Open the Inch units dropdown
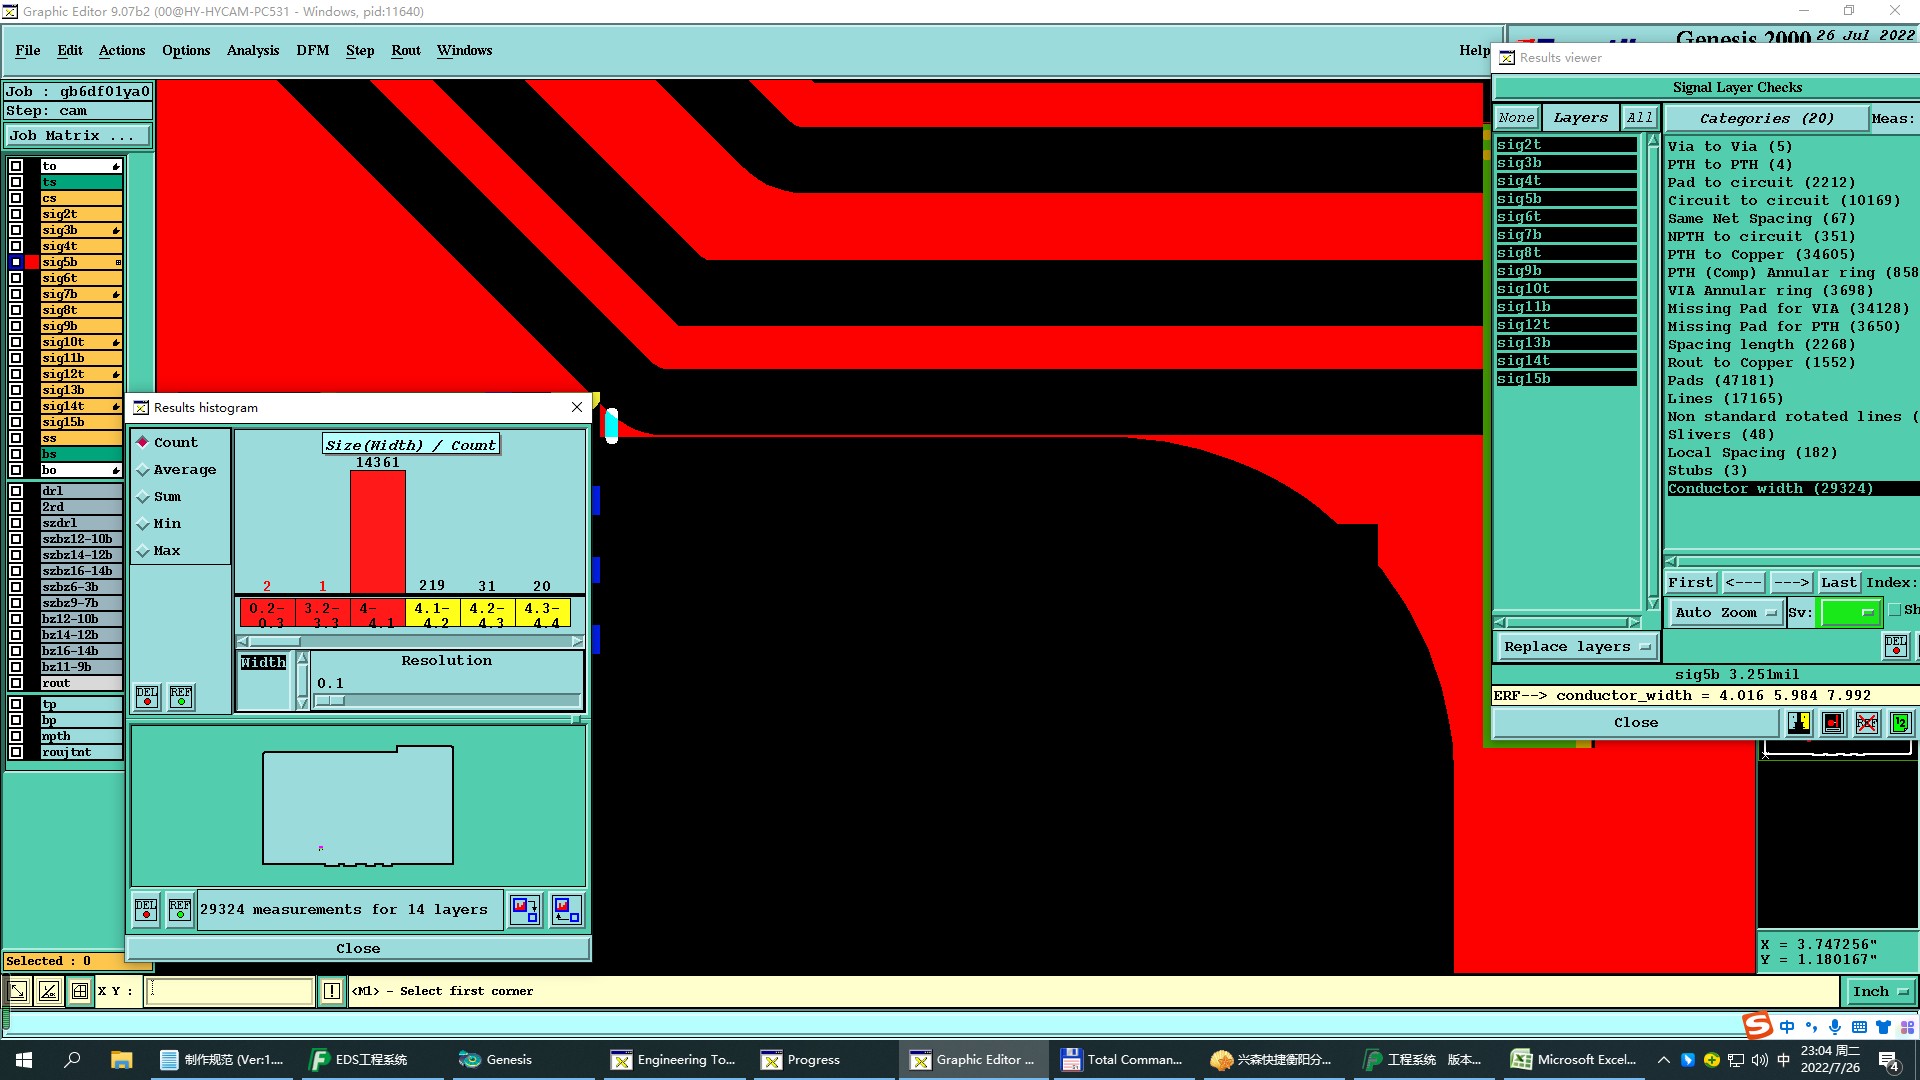This screenshot has height=1080, width=1920. click(x=1880, y=992)
